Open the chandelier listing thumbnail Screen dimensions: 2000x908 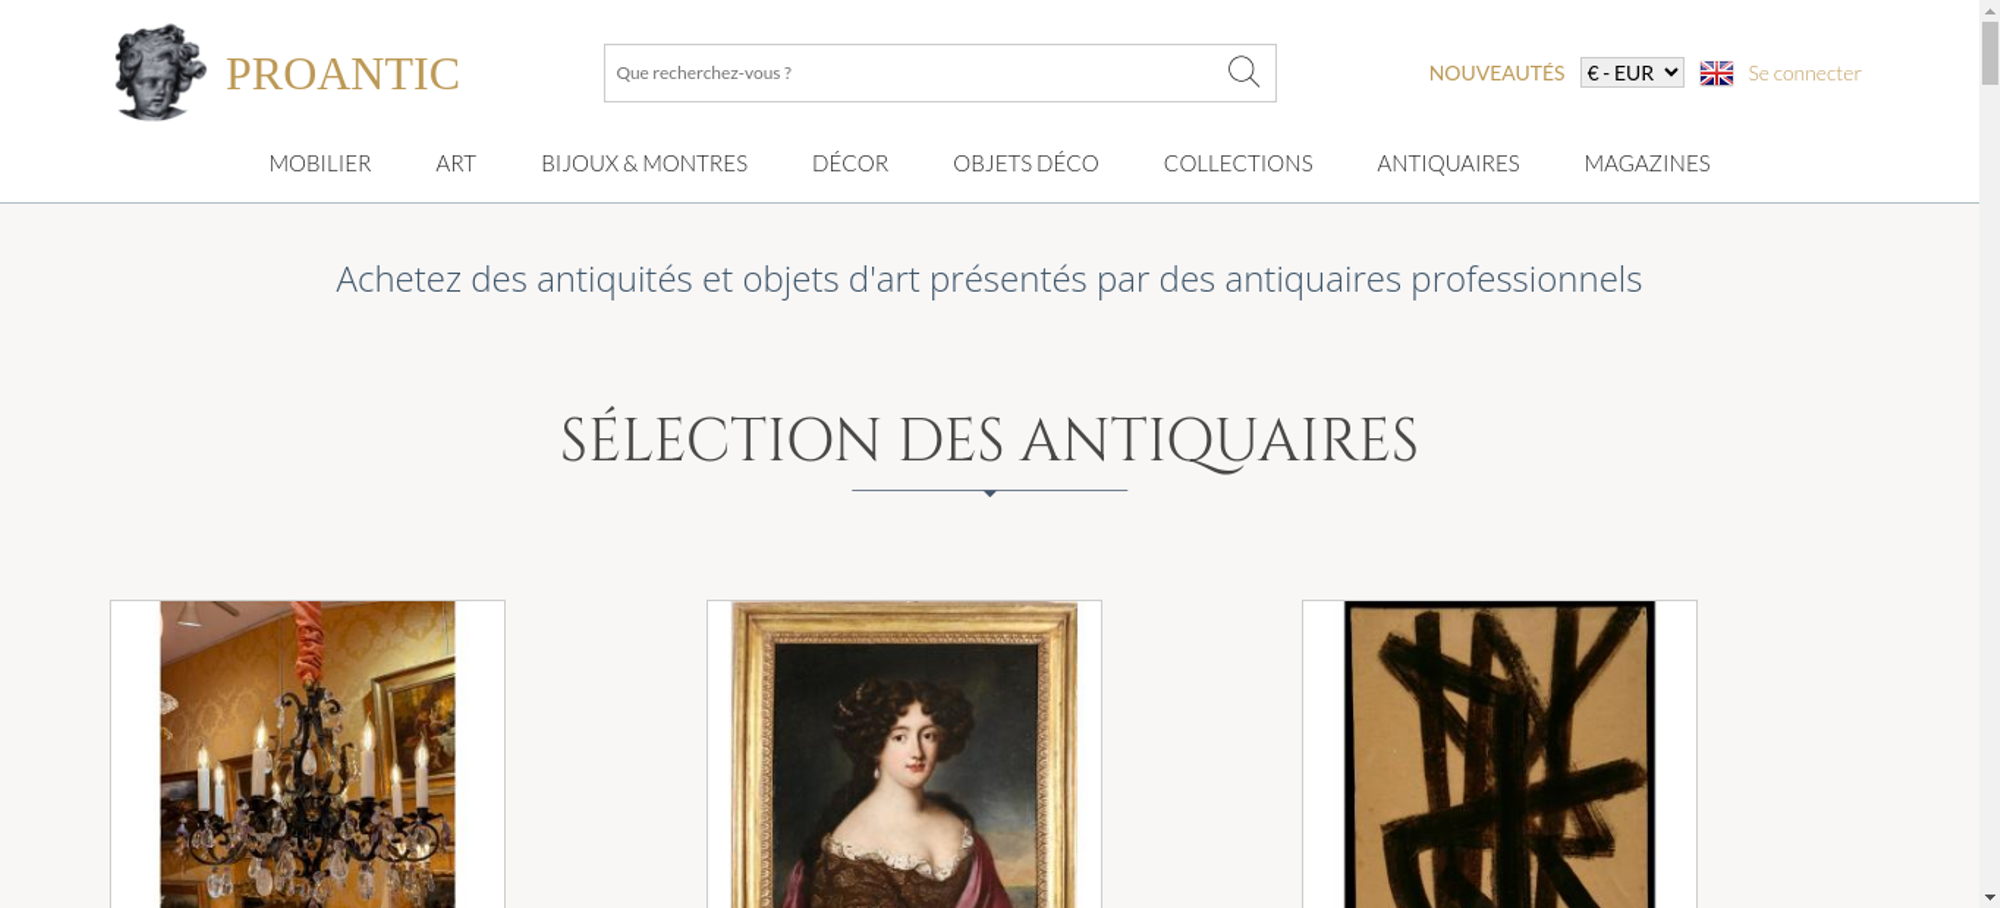point(307,754)
